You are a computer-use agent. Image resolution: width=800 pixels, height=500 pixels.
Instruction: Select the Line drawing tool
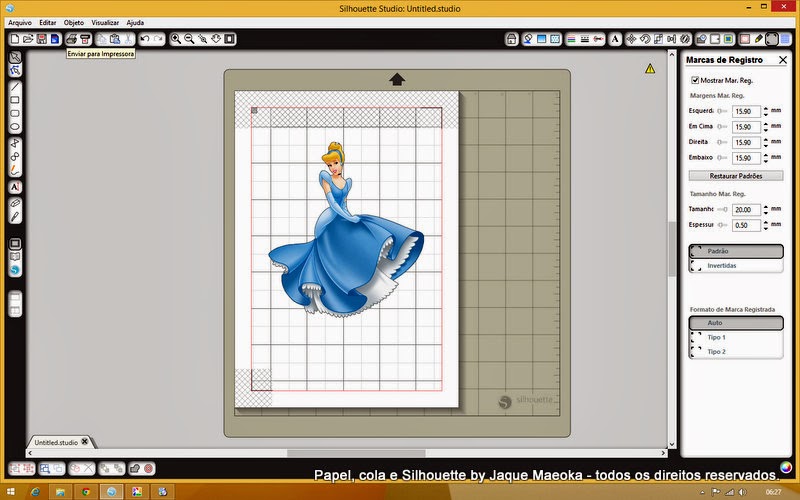[15, 87]
